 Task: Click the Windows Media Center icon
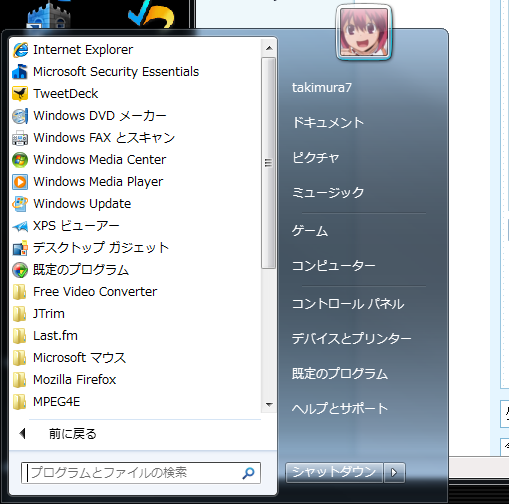click(20, 160)
